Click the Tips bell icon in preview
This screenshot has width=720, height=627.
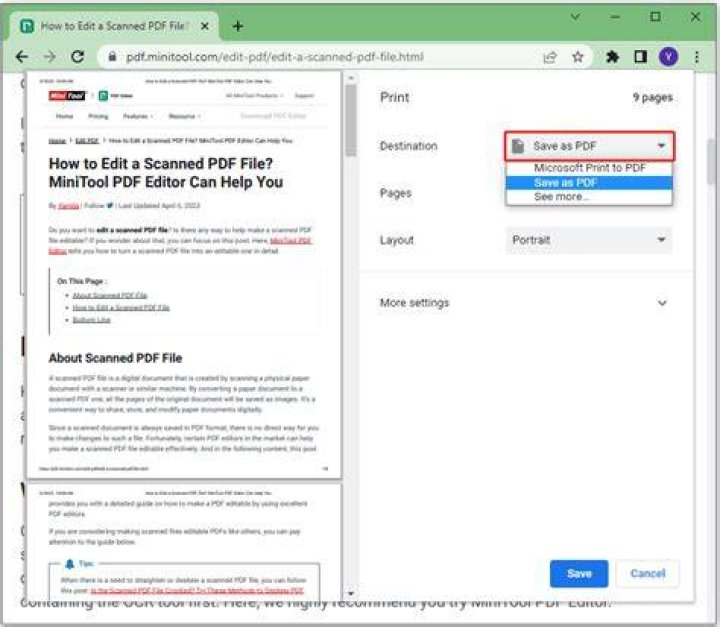tap(69, 564)
